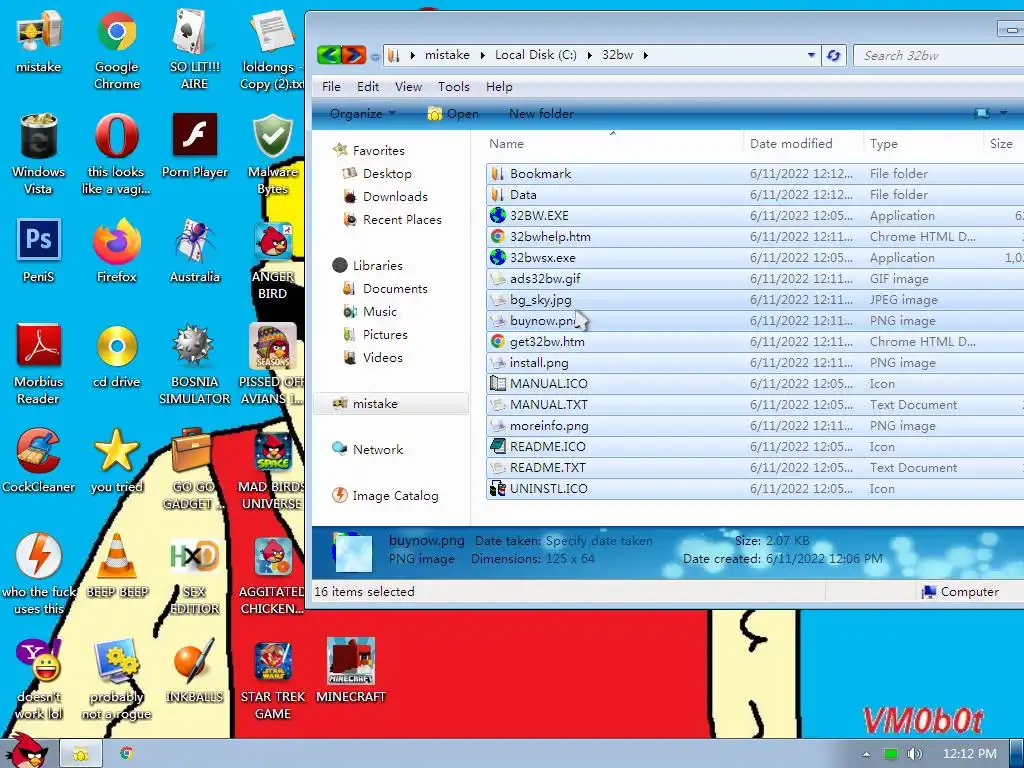This screenshot has width=1024, height=768.
Task: Open Morbius Reader PDF icon
Action: (x=39, y=364)
